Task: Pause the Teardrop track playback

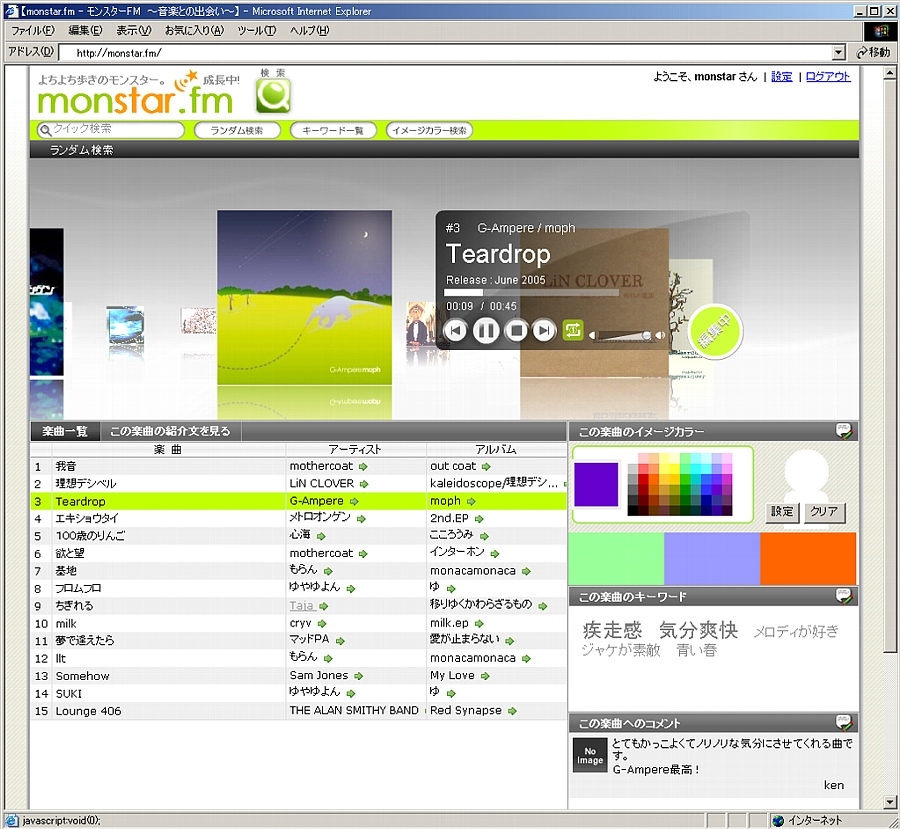Action: (x=486, y=331)
